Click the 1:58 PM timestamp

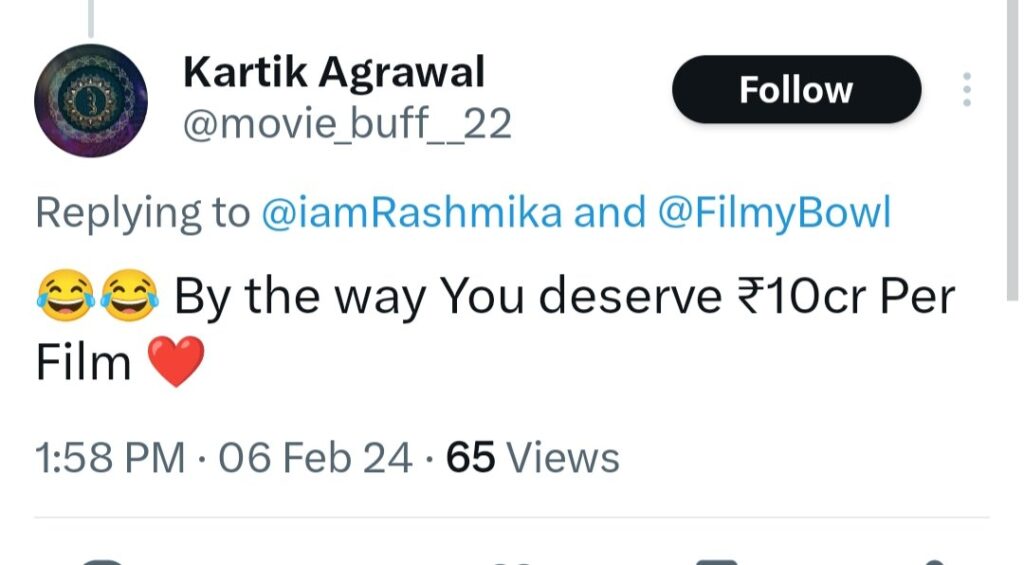point(110,458)
